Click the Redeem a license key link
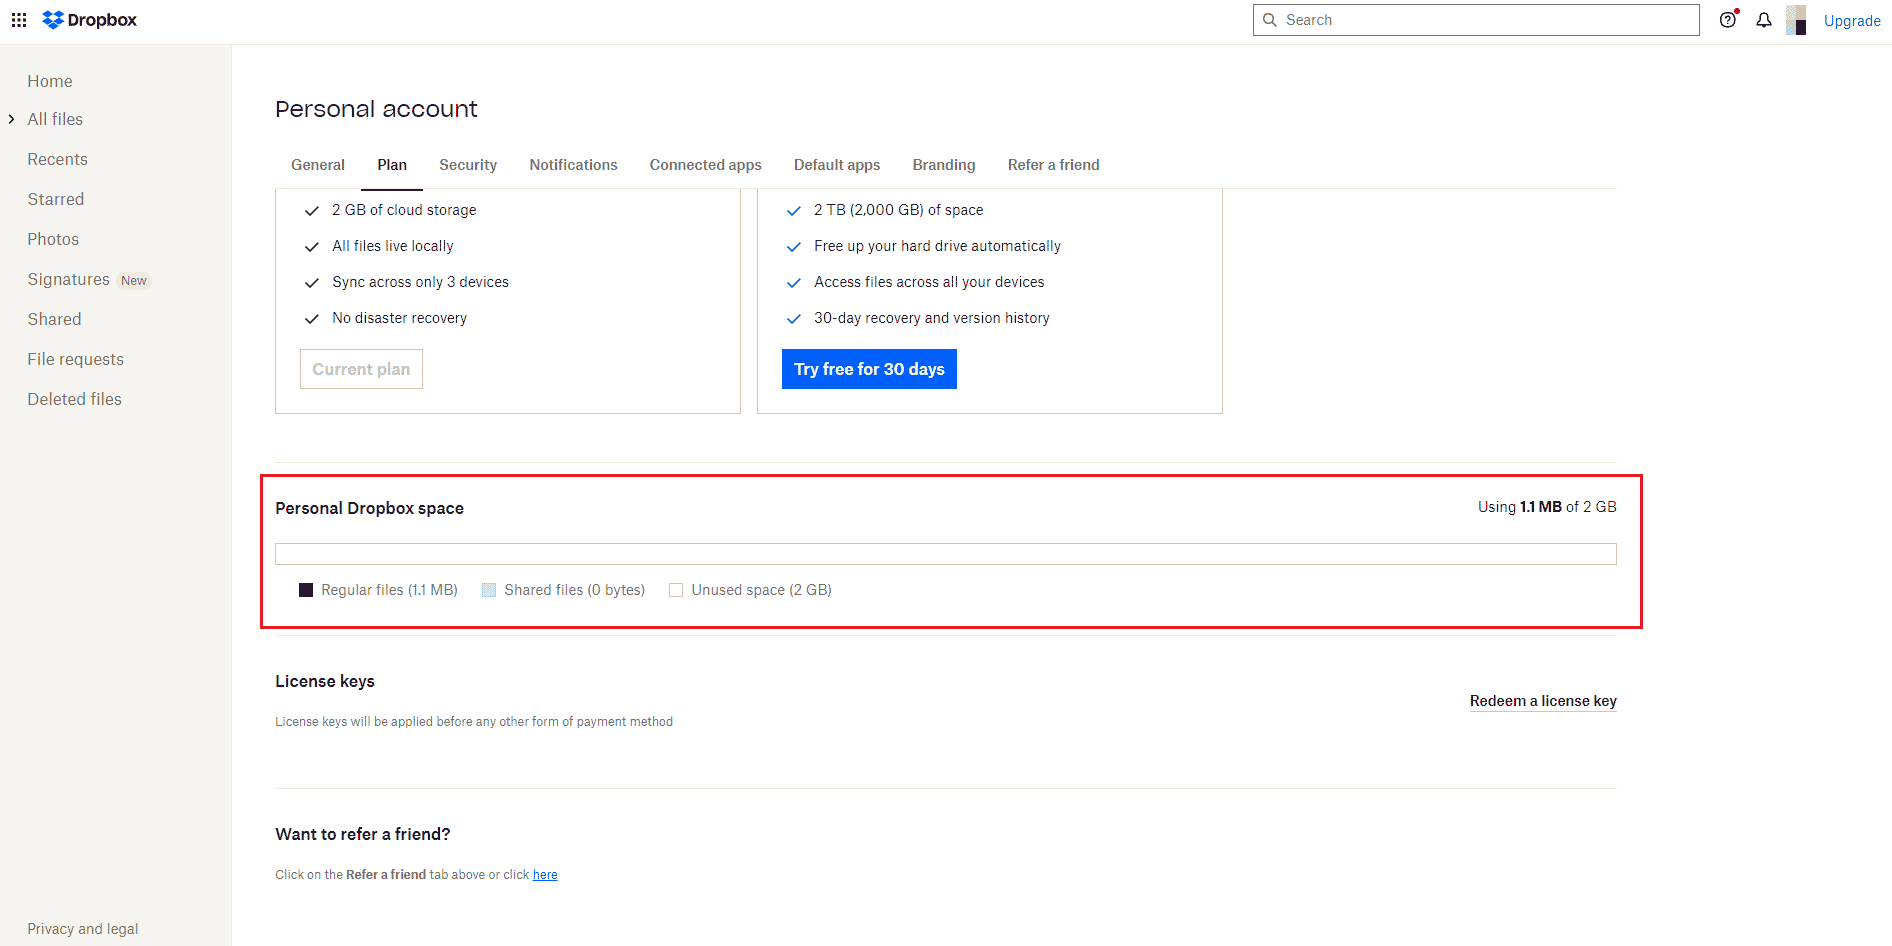The width and height of the screenshot is (1892, 946). pos(1543,701)
